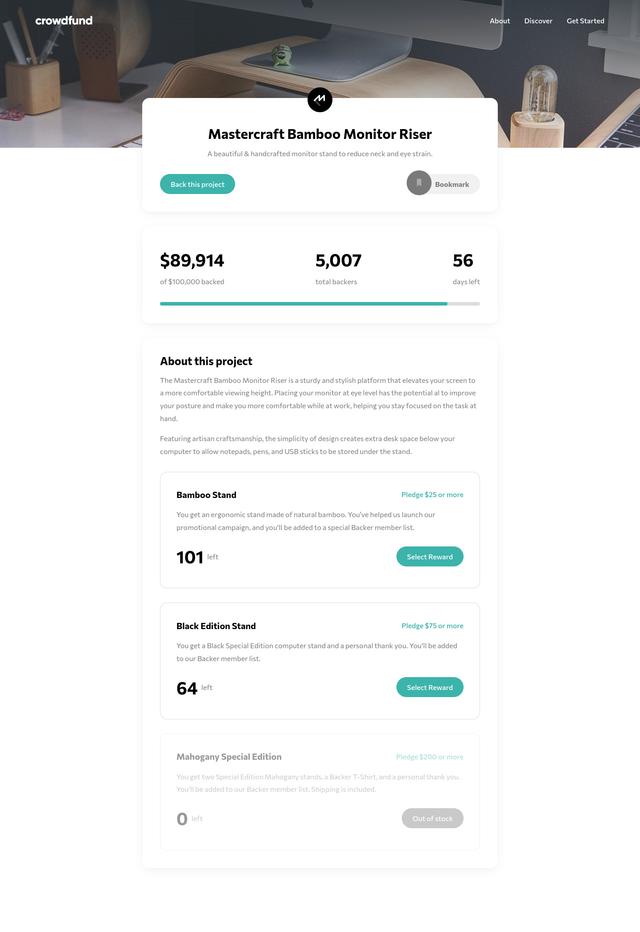
Task: Click the Back this project button
Action: coord(196,184)
